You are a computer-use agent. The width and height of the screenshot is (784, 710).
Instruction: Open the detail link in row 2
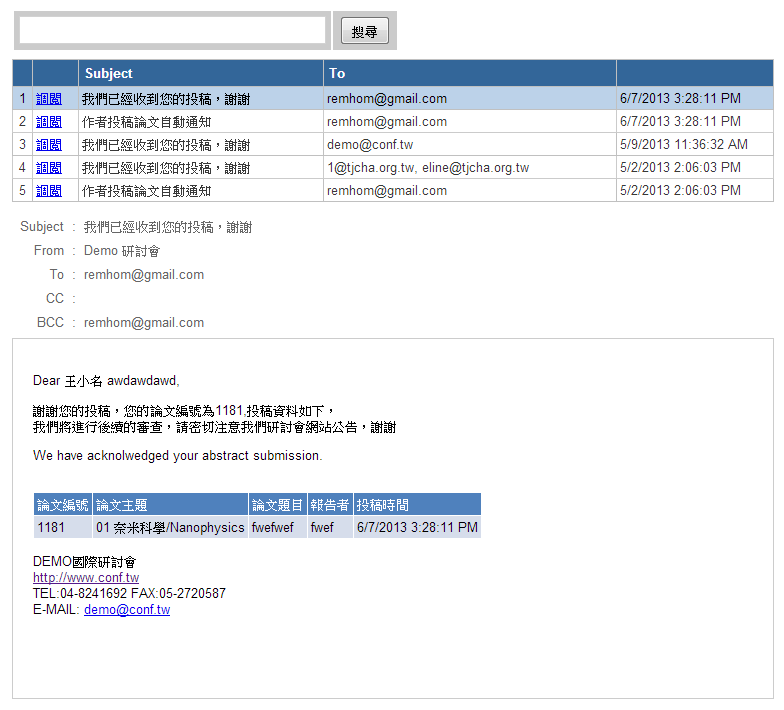click(x=49, y=122)
